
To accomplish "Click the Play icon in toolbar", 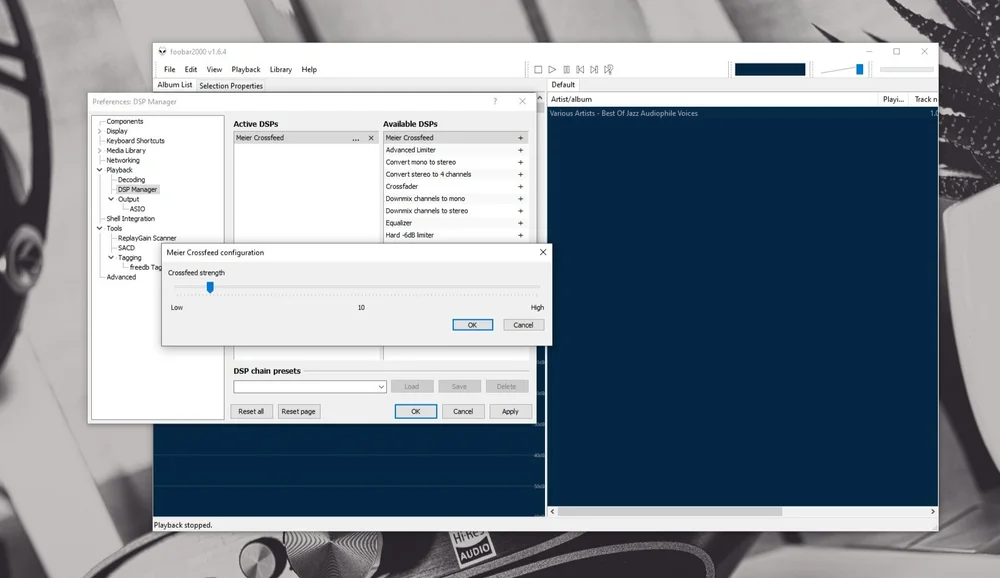I will (x=552, y=70).
